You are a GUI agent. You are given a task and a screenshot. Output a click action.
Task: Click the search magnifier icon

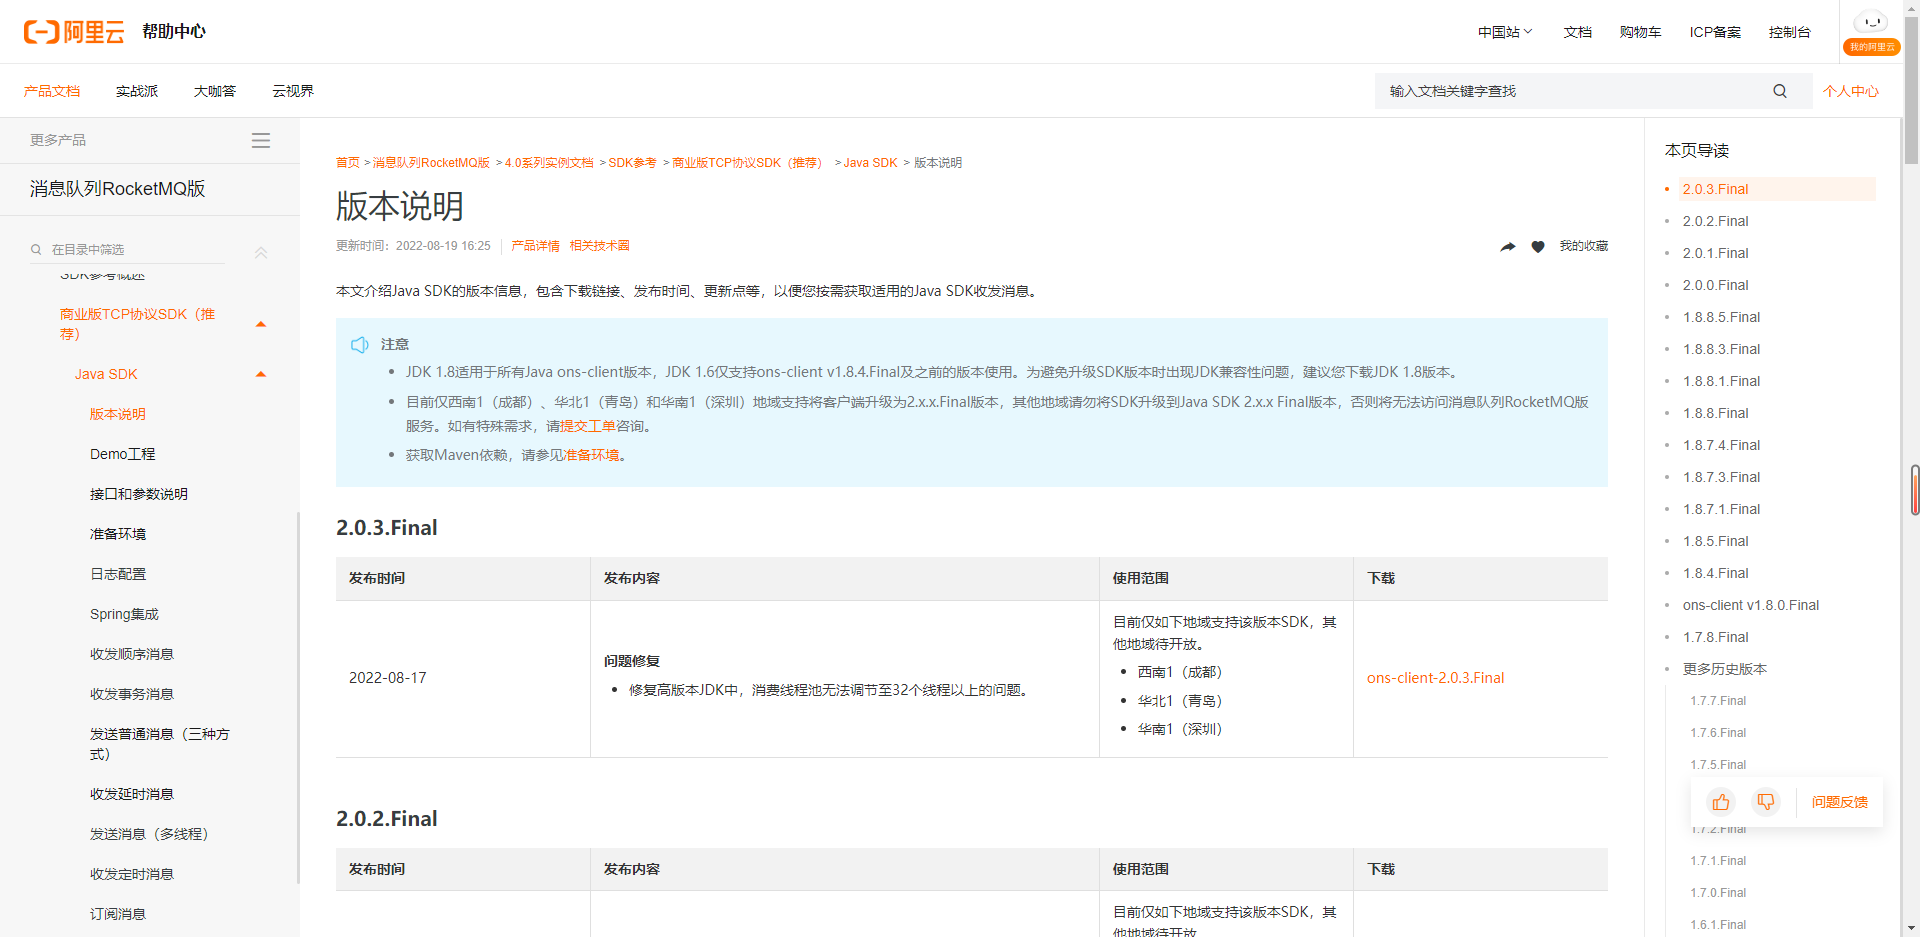coord(1779,91)
